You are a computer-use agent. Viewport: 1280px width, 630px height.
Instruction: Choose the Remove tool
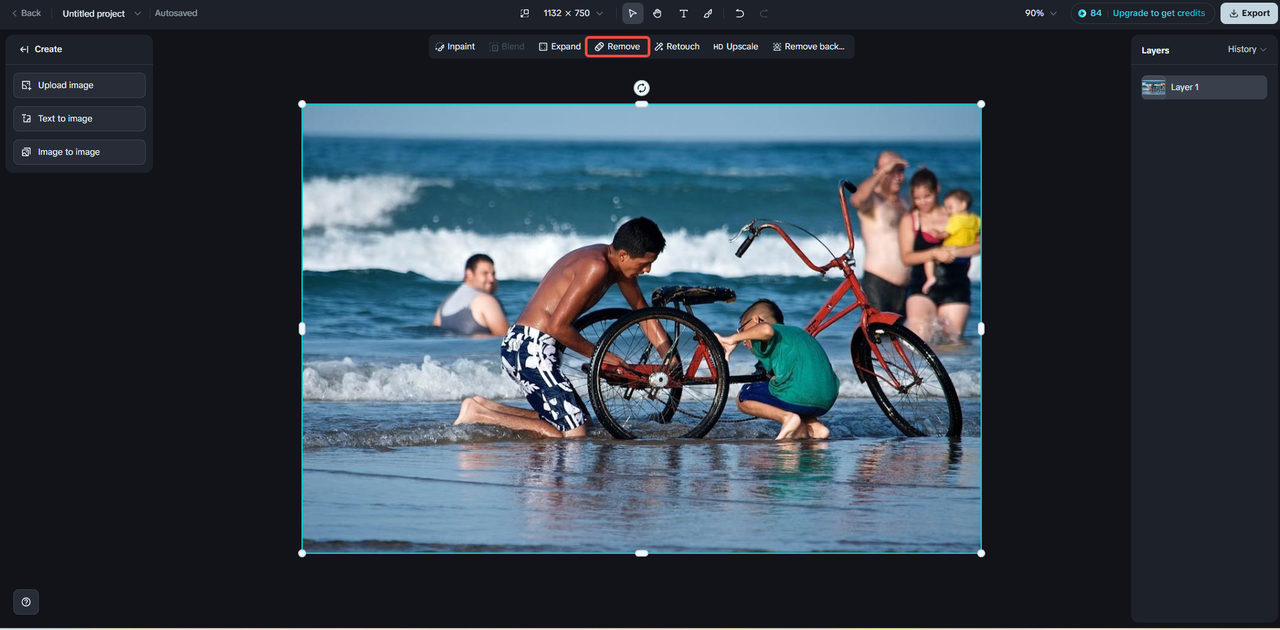pyautogui.click(x=617, y=47)
